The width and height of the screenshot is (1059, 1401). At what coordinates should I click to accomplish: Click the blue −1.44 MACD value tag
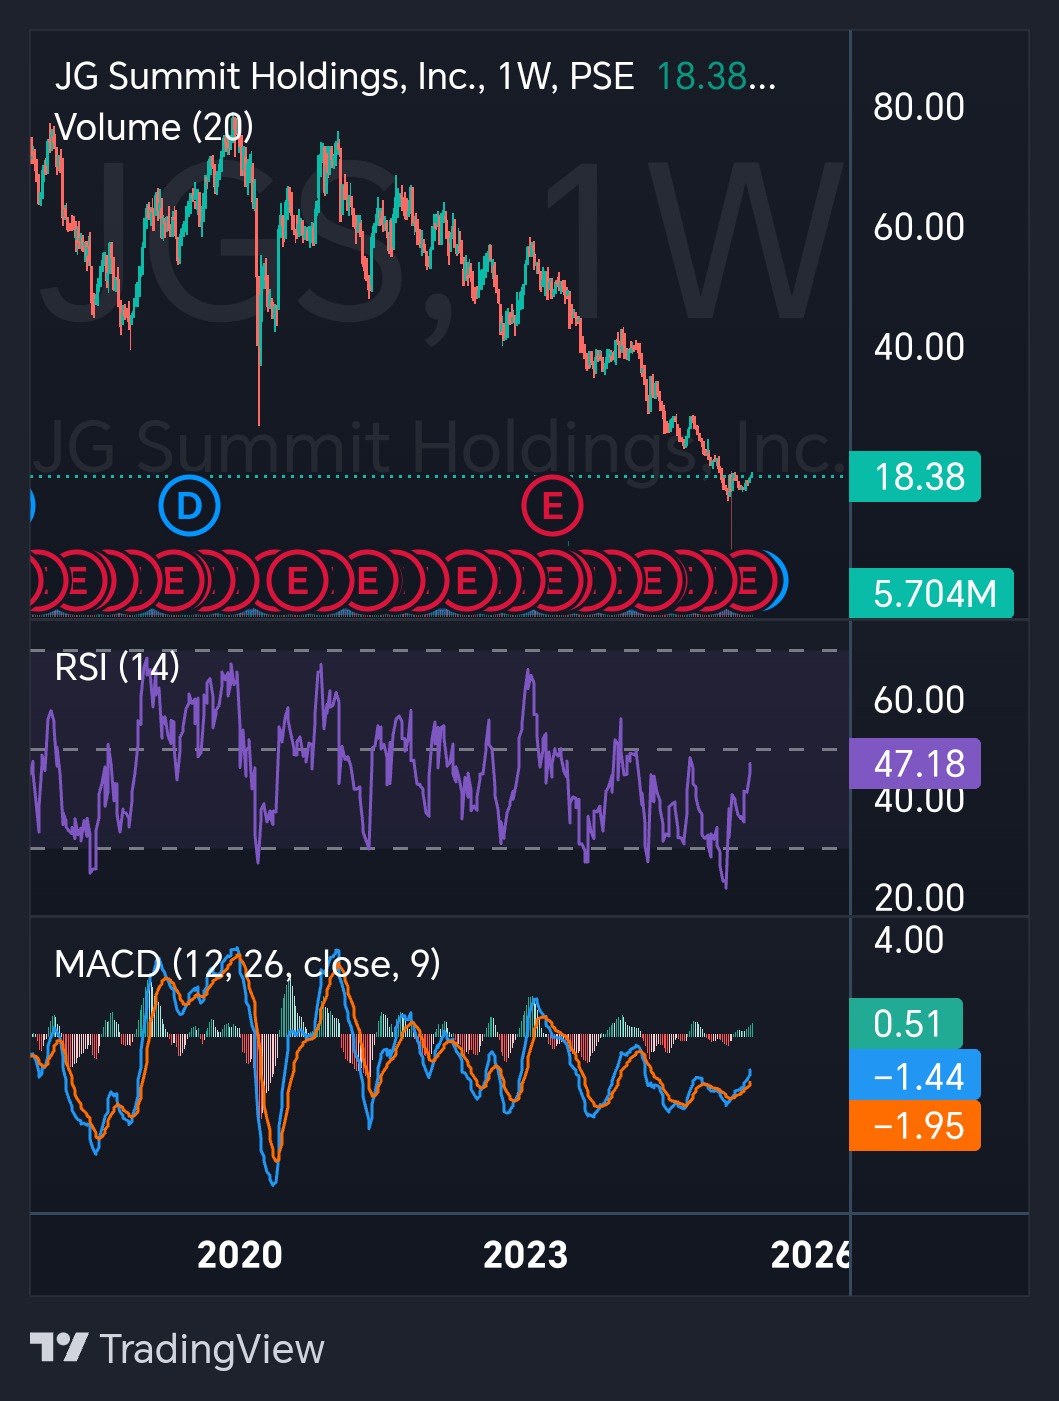pyautogui.click(x=915, y=1076)
